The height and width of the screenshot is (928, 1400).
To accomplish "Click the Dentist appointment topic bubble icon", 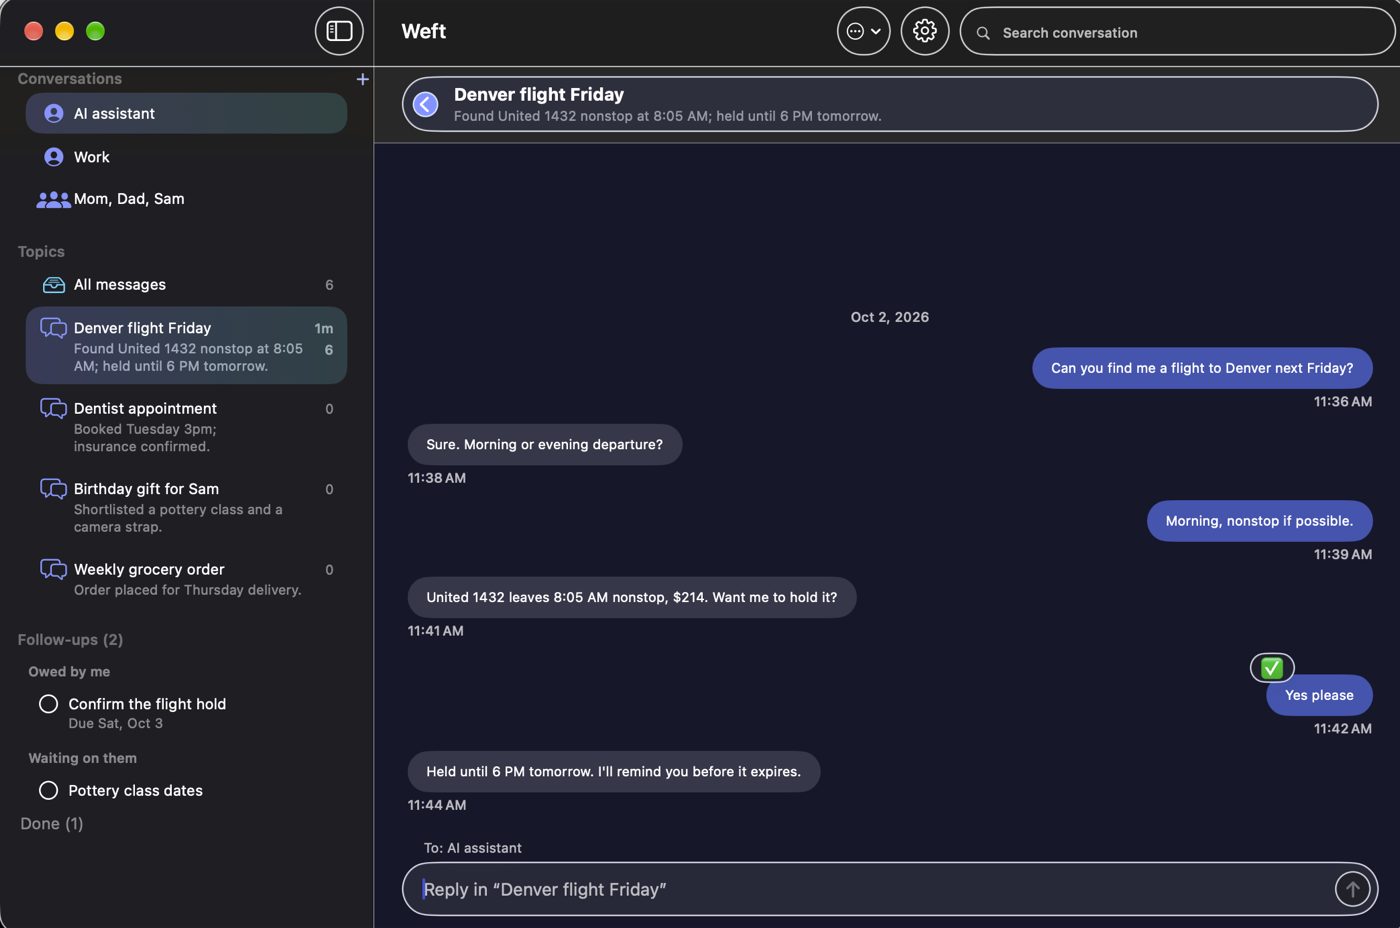I will coord(53,408).
